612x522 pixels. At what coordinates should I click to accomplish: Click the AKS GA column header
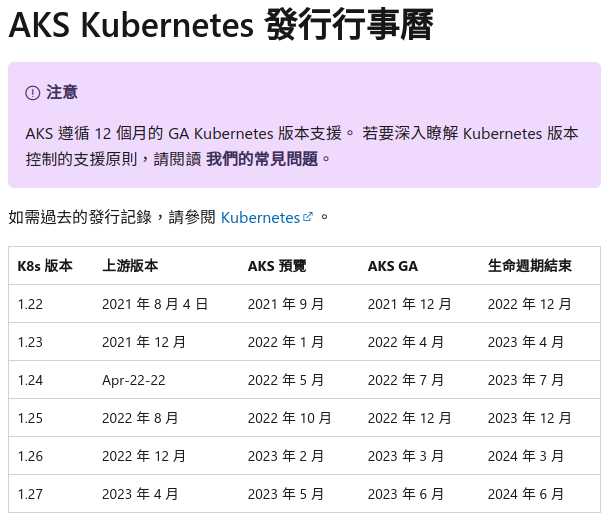tap(393, 266)
